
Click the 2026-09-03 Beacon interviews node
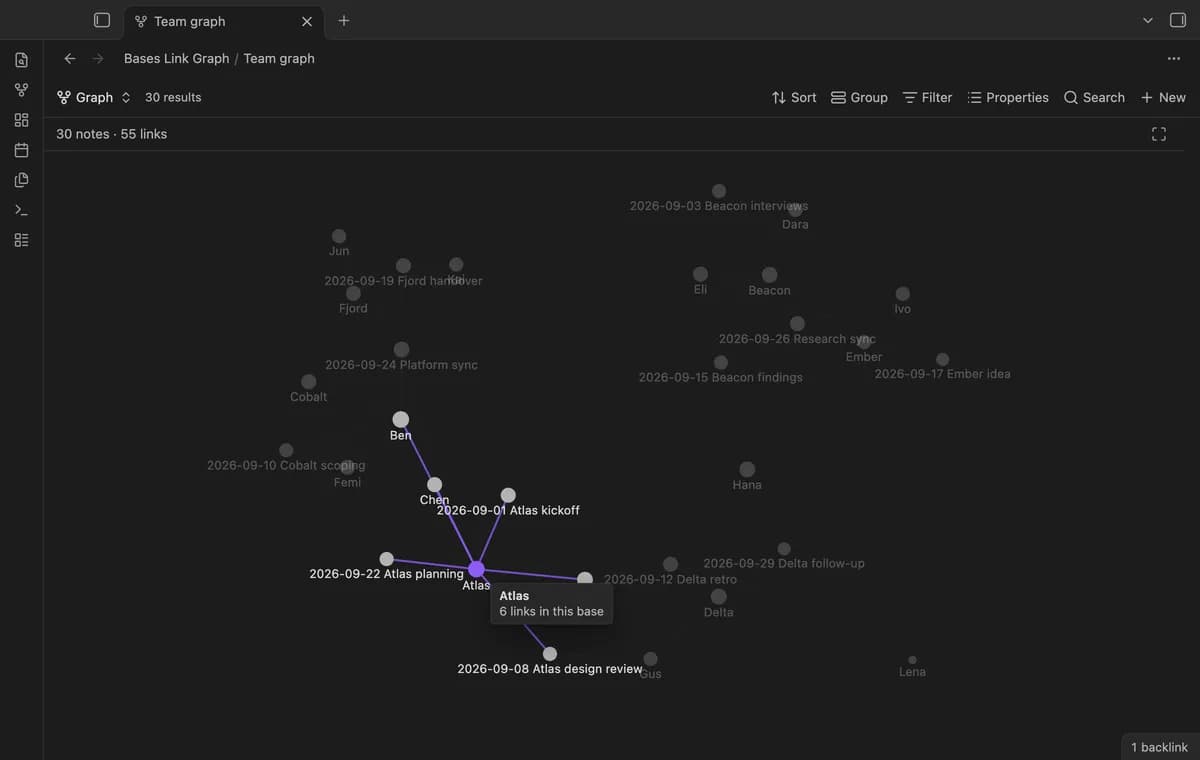tap(718, 191)
